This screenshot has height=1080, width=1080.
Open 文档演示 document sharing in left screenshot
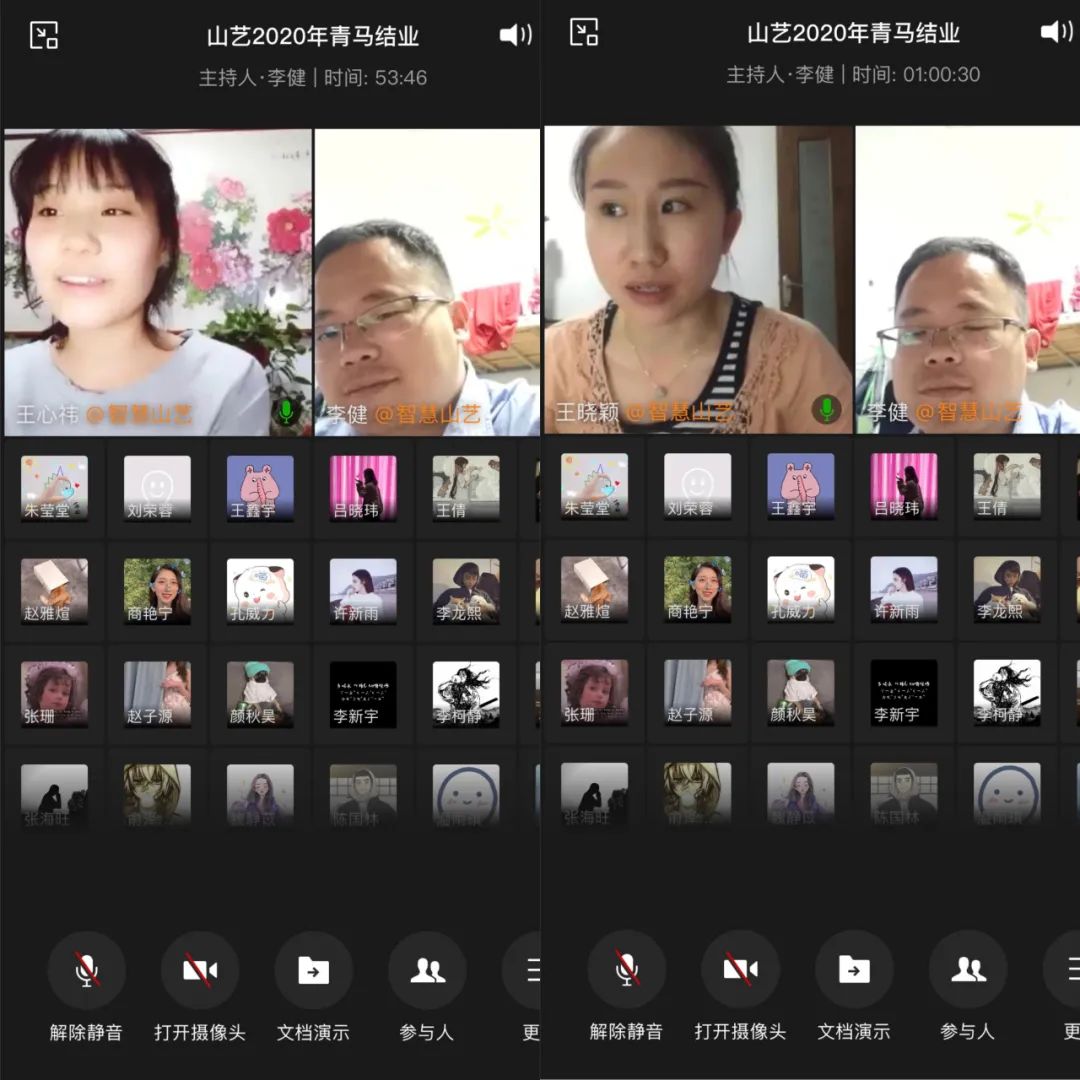314,970
